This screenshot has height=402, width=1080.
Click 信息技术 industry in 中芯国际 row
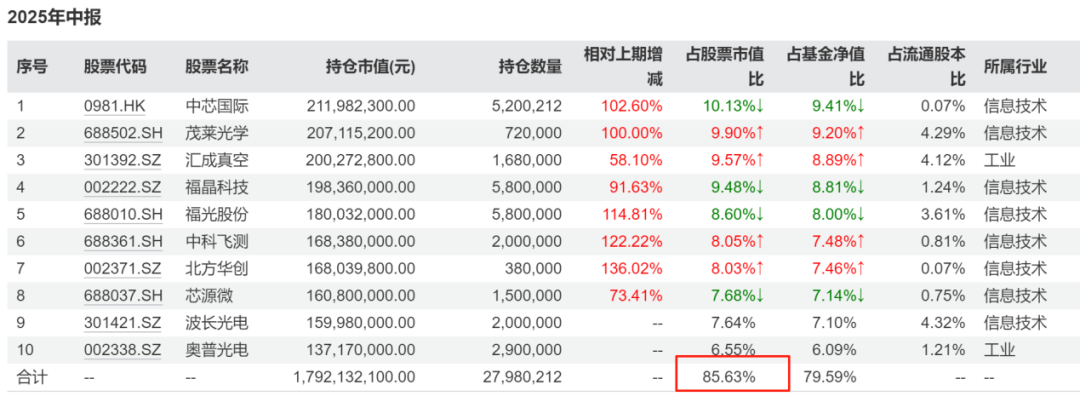[1015, 106]
